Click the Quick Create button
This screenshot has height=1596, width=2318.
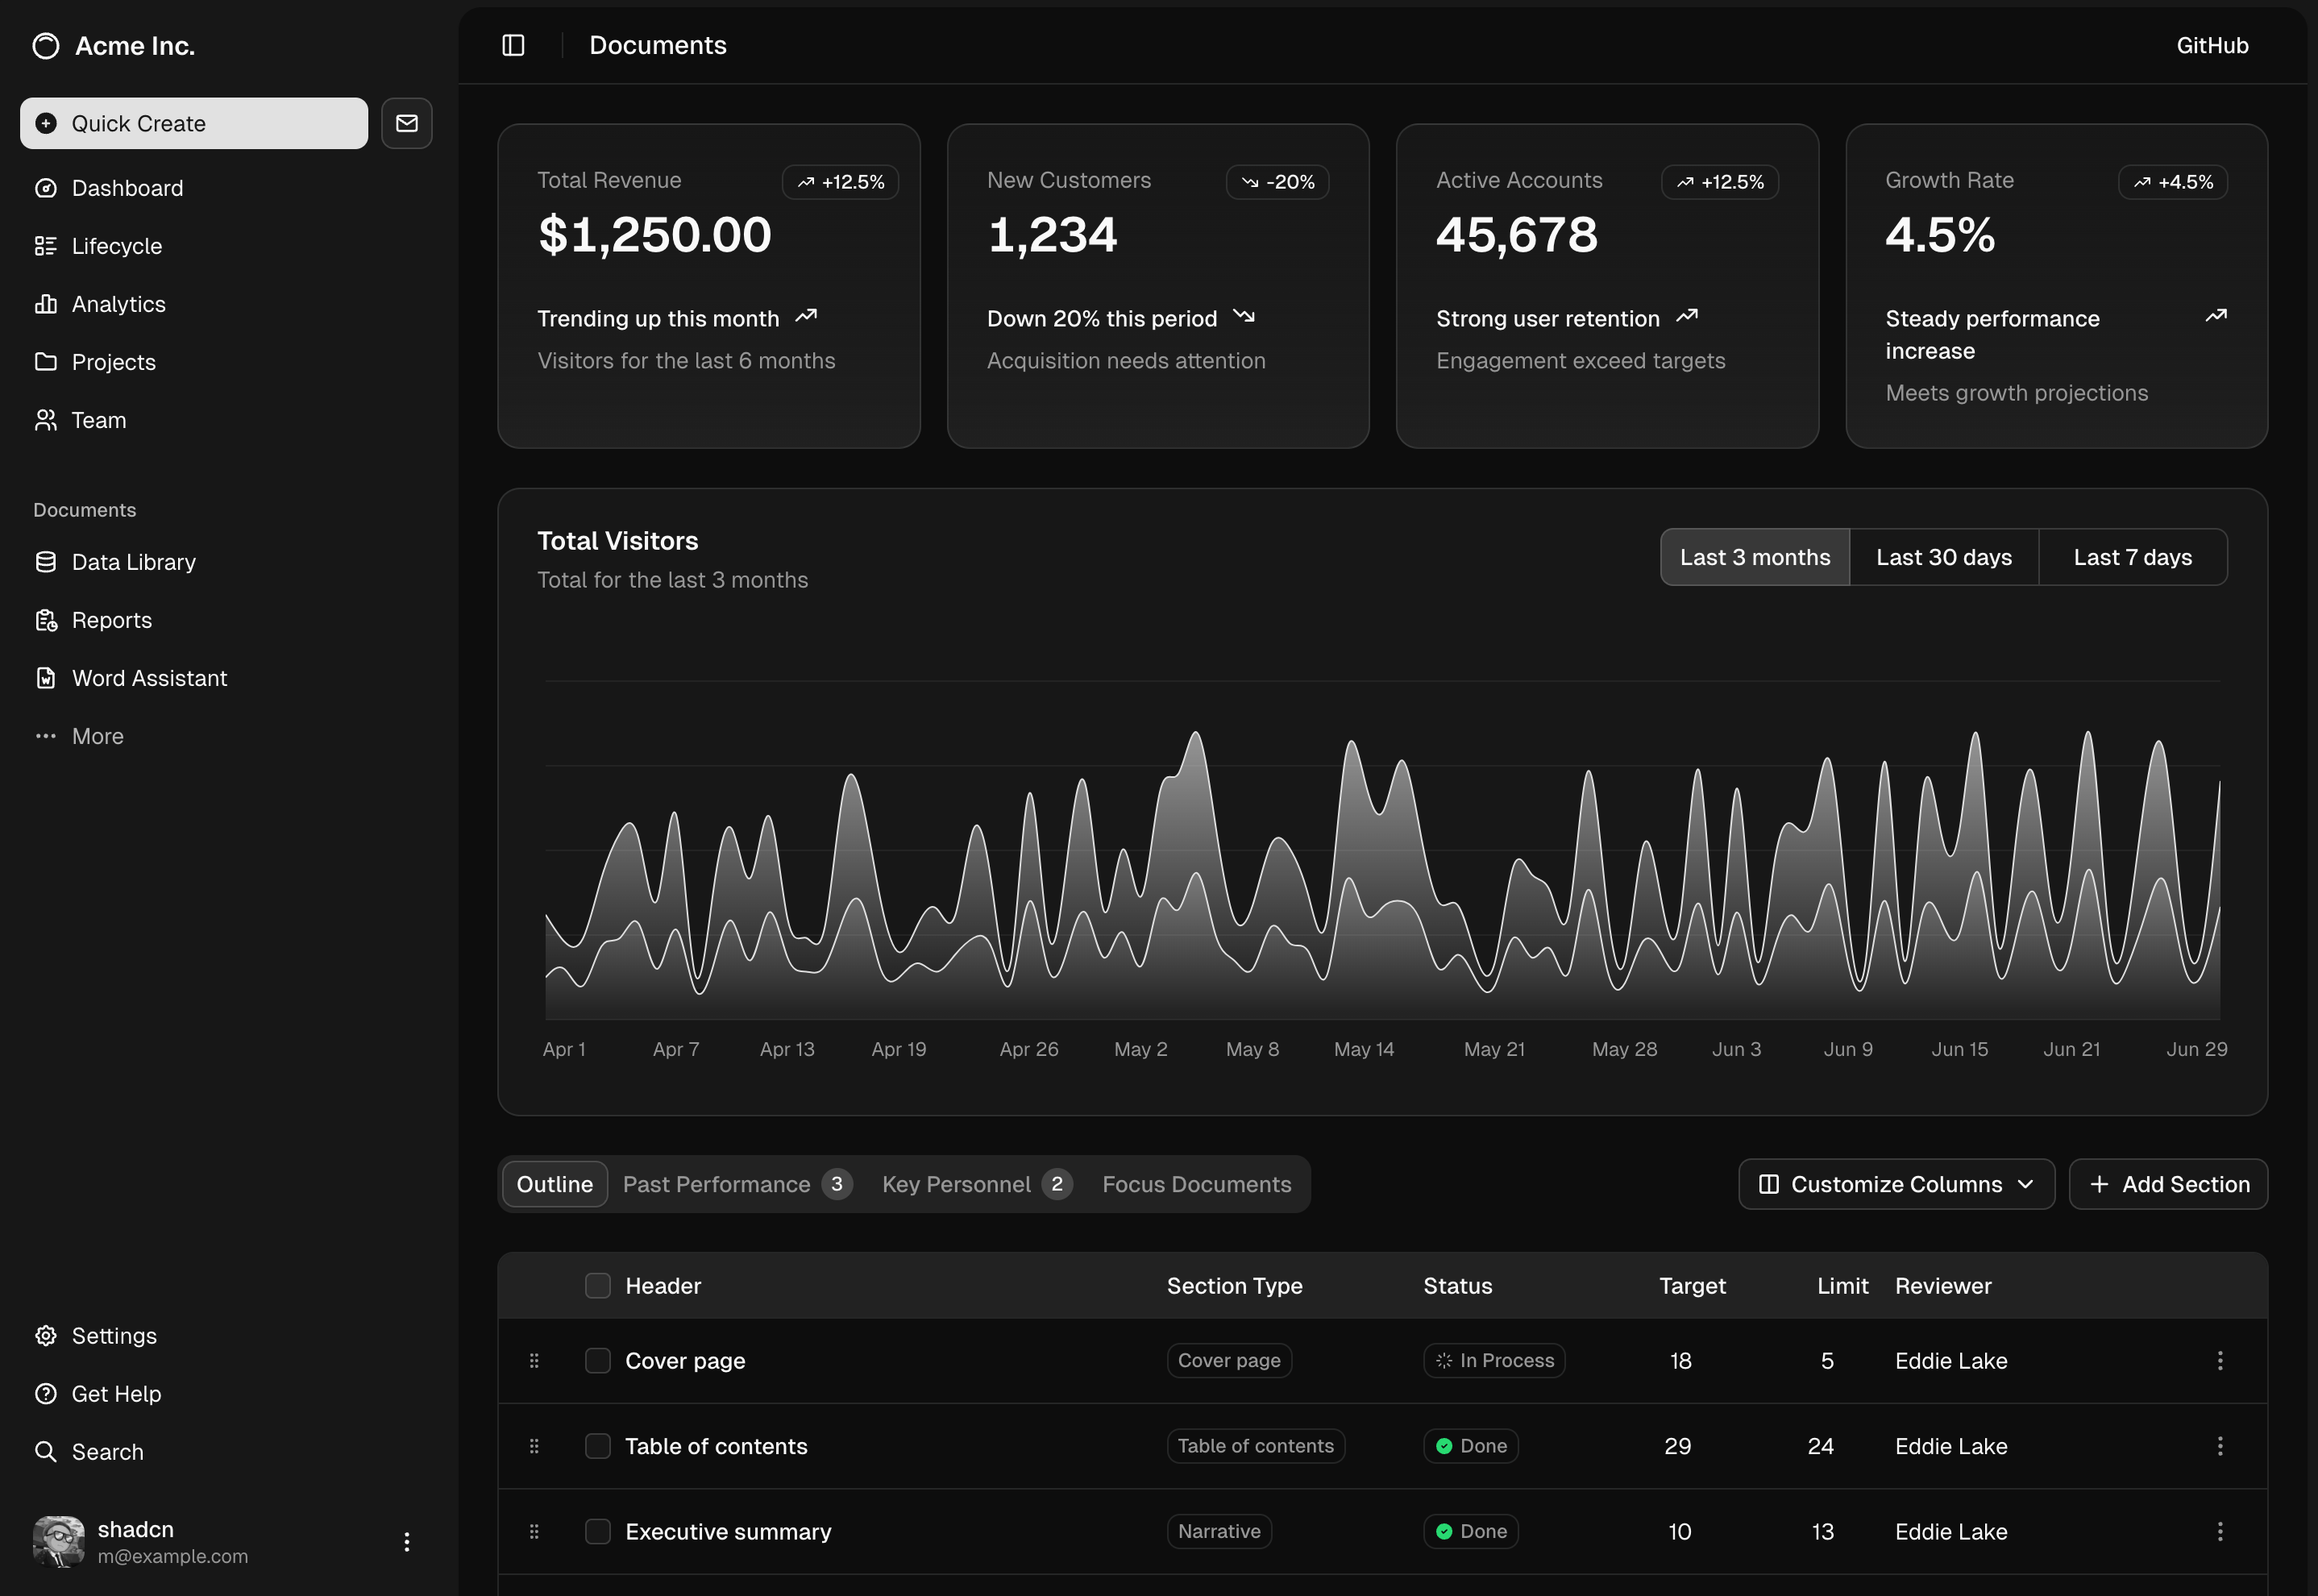194,123
